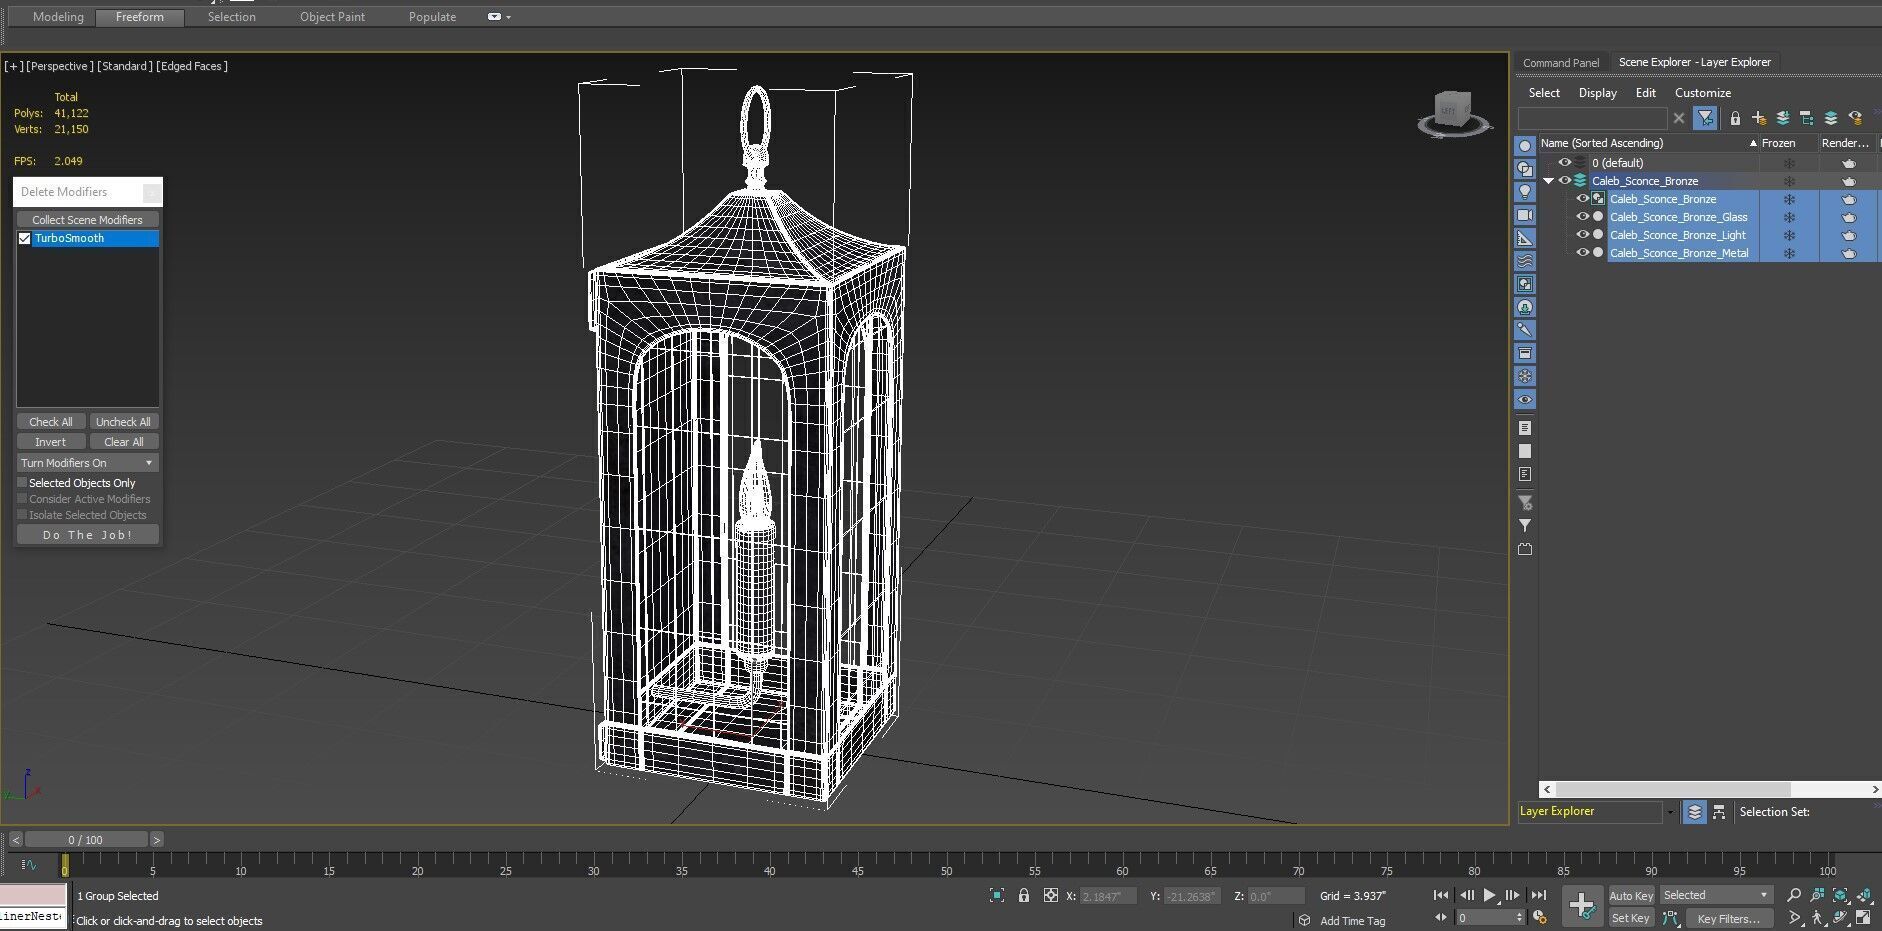Clear the Scene Explorer search filter X
Image resolution: width=1882 pixels, height=931 pixels.
(1679, 118)
